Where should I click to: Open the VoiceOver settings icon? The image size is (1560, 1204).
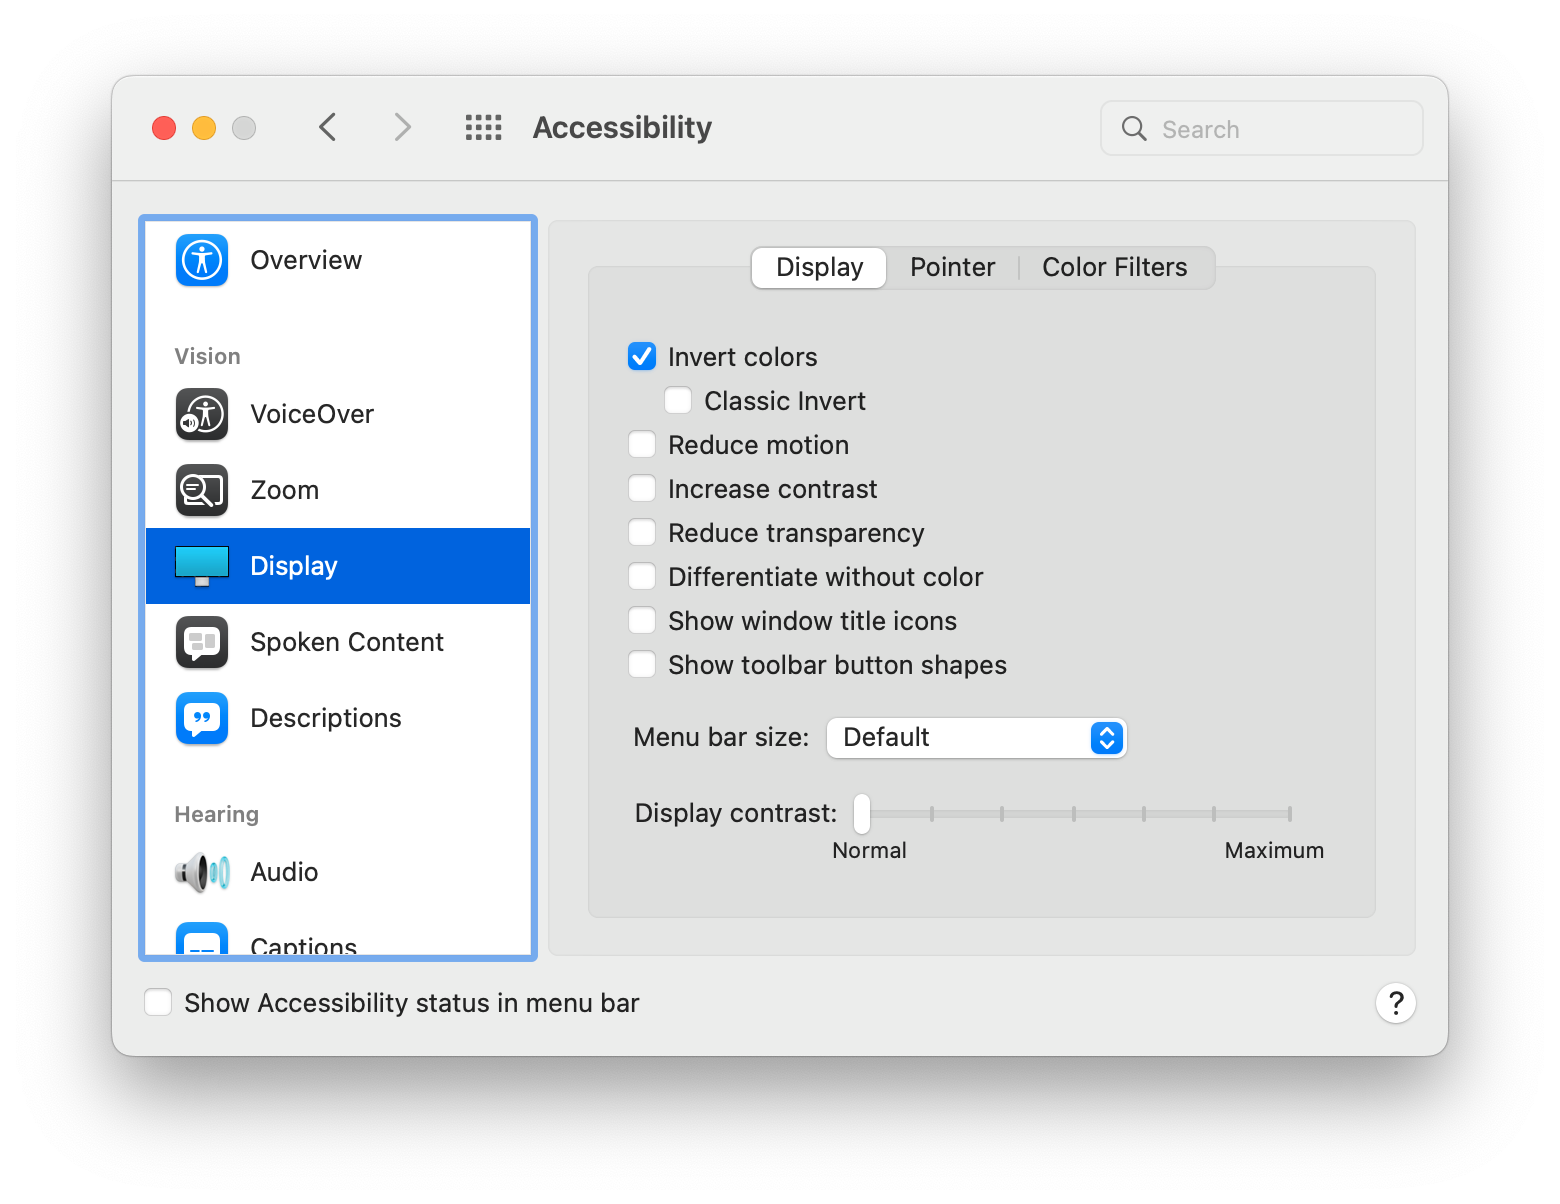click(201, 414)
